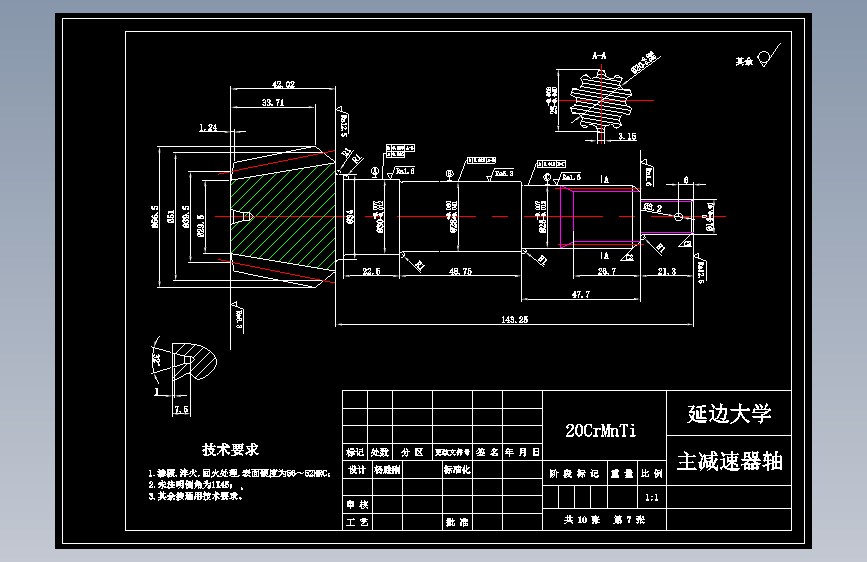The width and height of the screenshot is (867, 562).
Task: Select the overall length 149.25 dimension
Action: tap(515, 319)
